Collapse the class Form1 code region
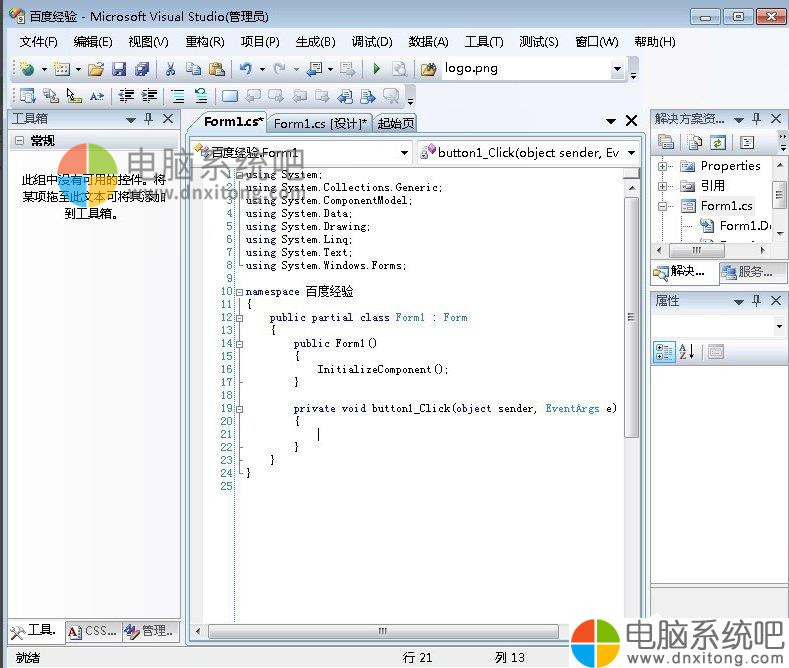 240,318
